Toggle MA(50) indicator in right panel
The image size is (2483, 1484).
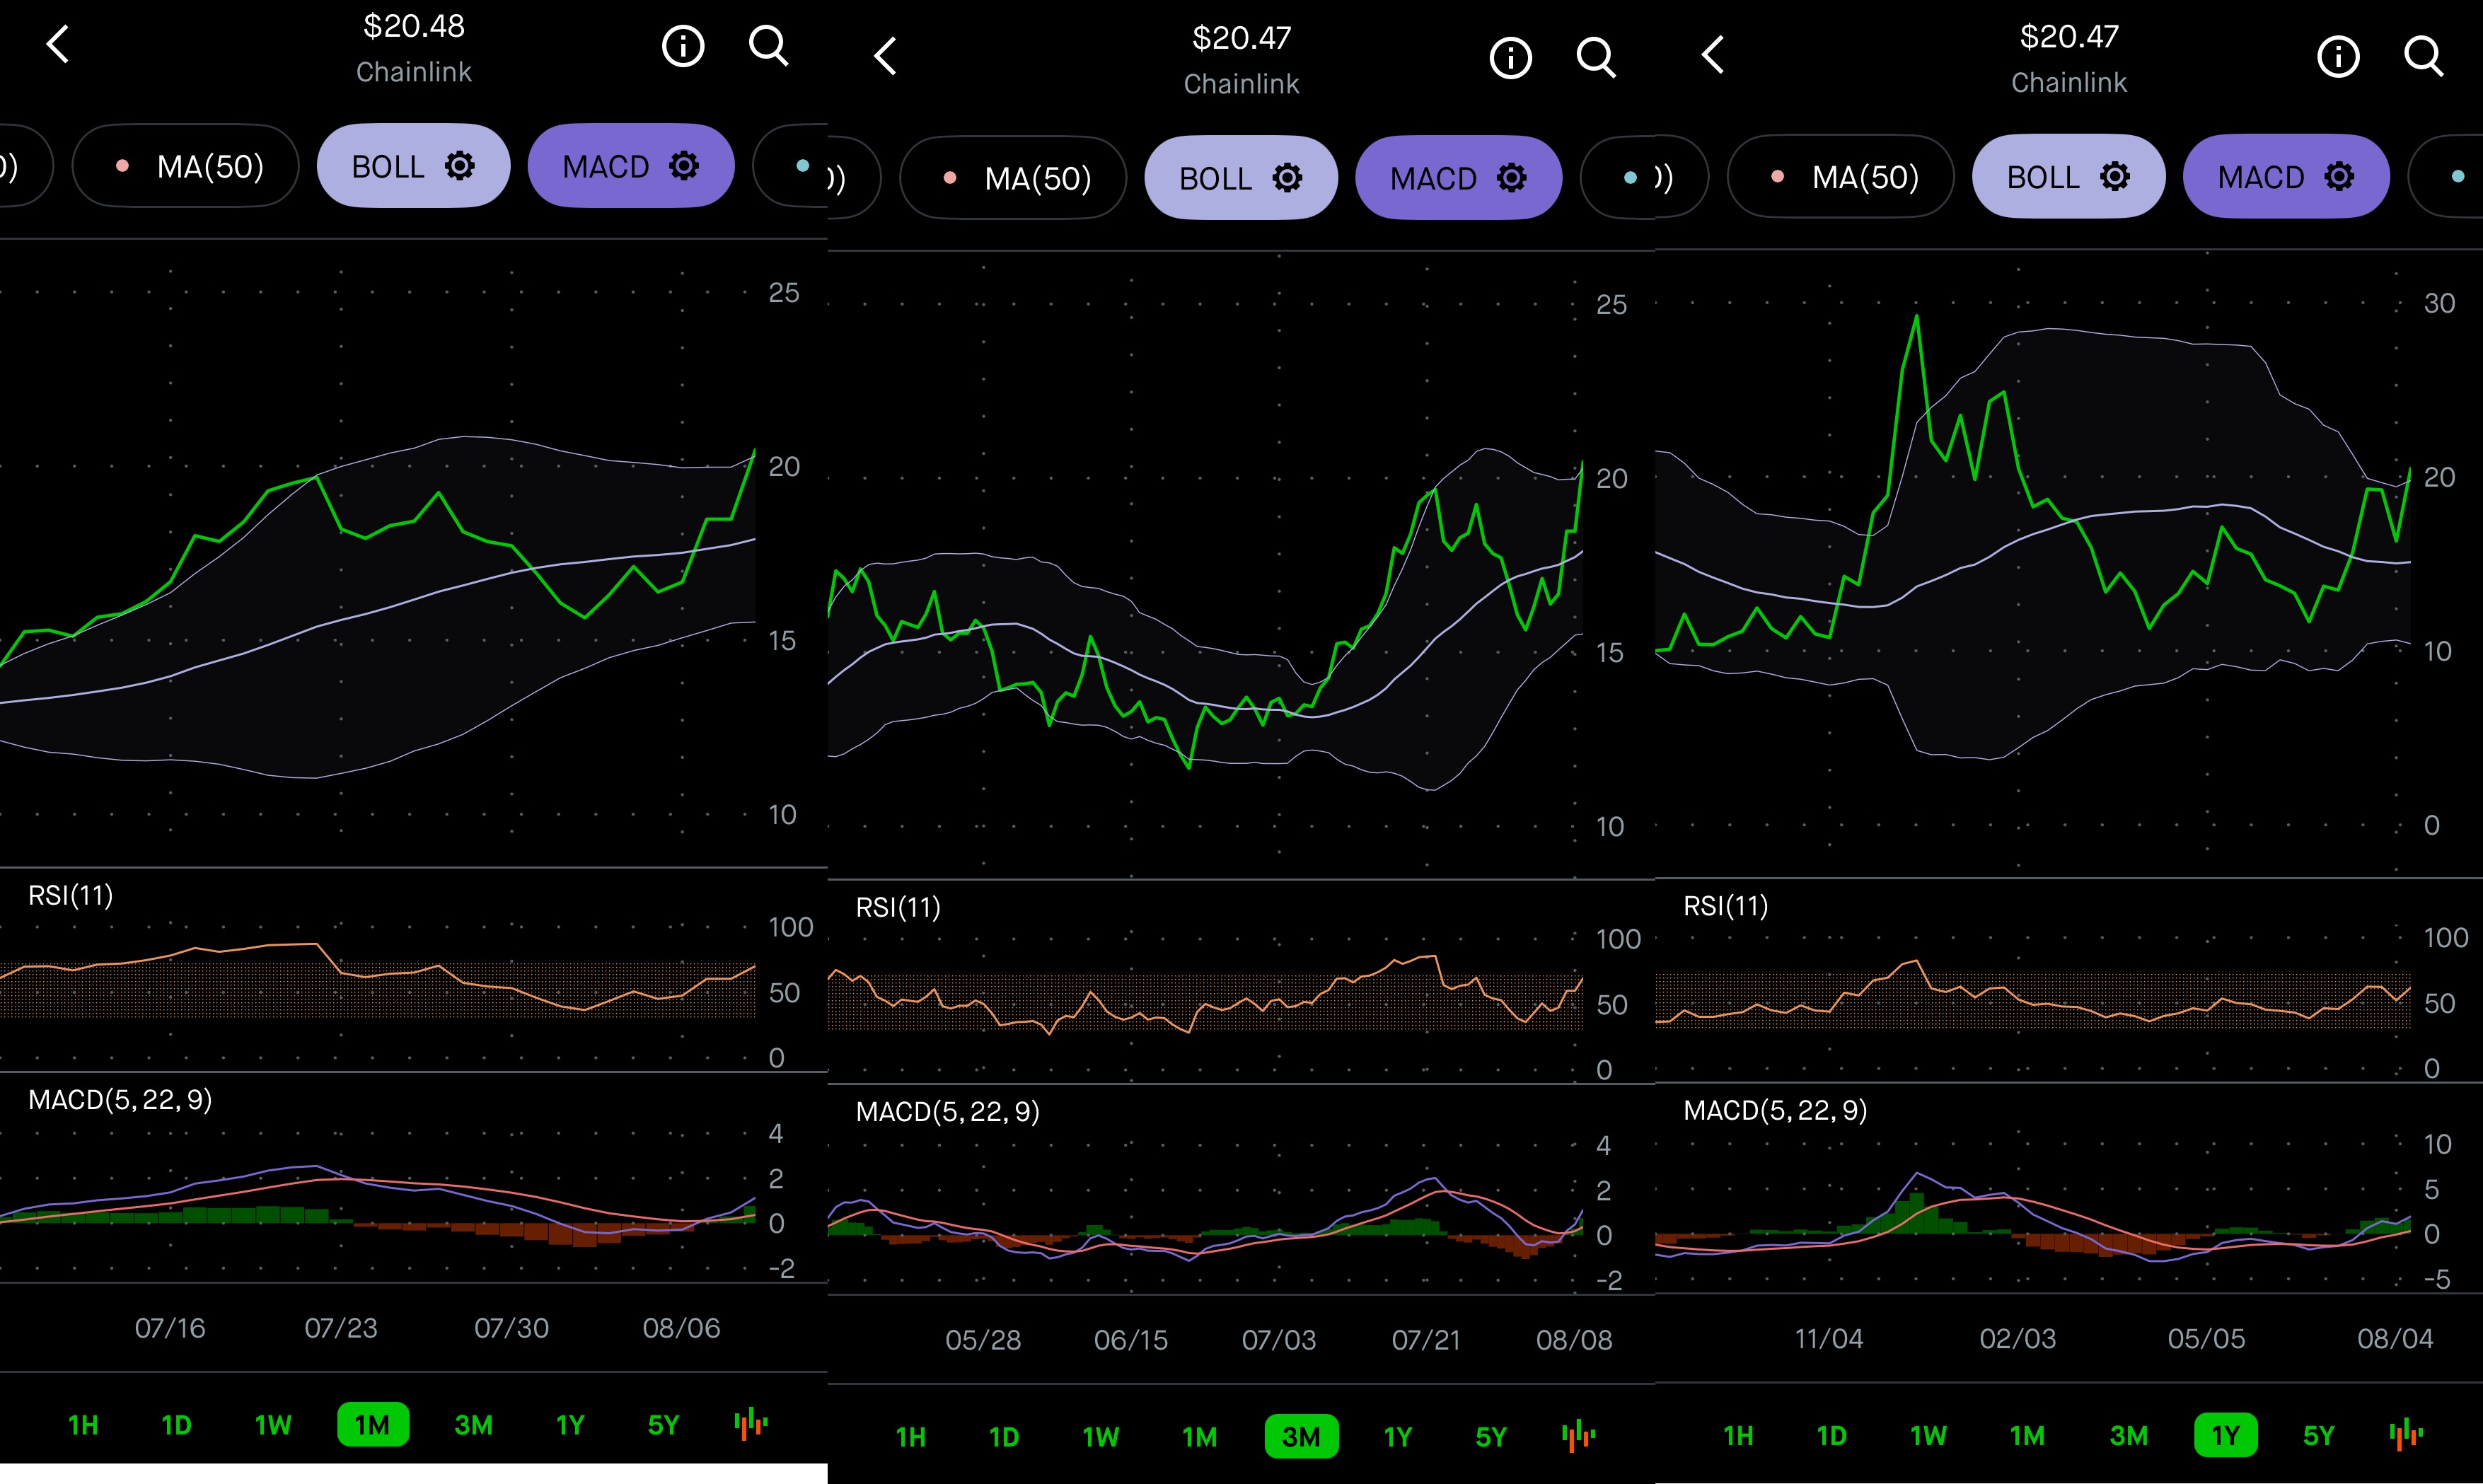1841,176
